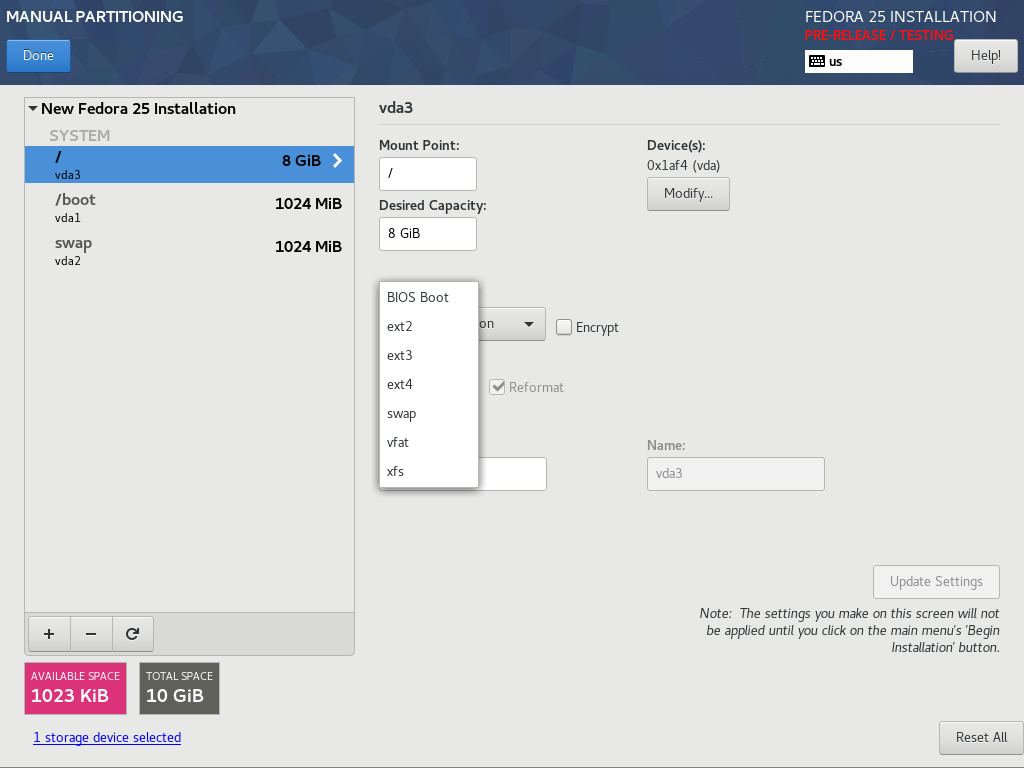Screen dimensions: 1024x768
Task: Open the 1 storage device selected link
Action: (x=107, y=737)
